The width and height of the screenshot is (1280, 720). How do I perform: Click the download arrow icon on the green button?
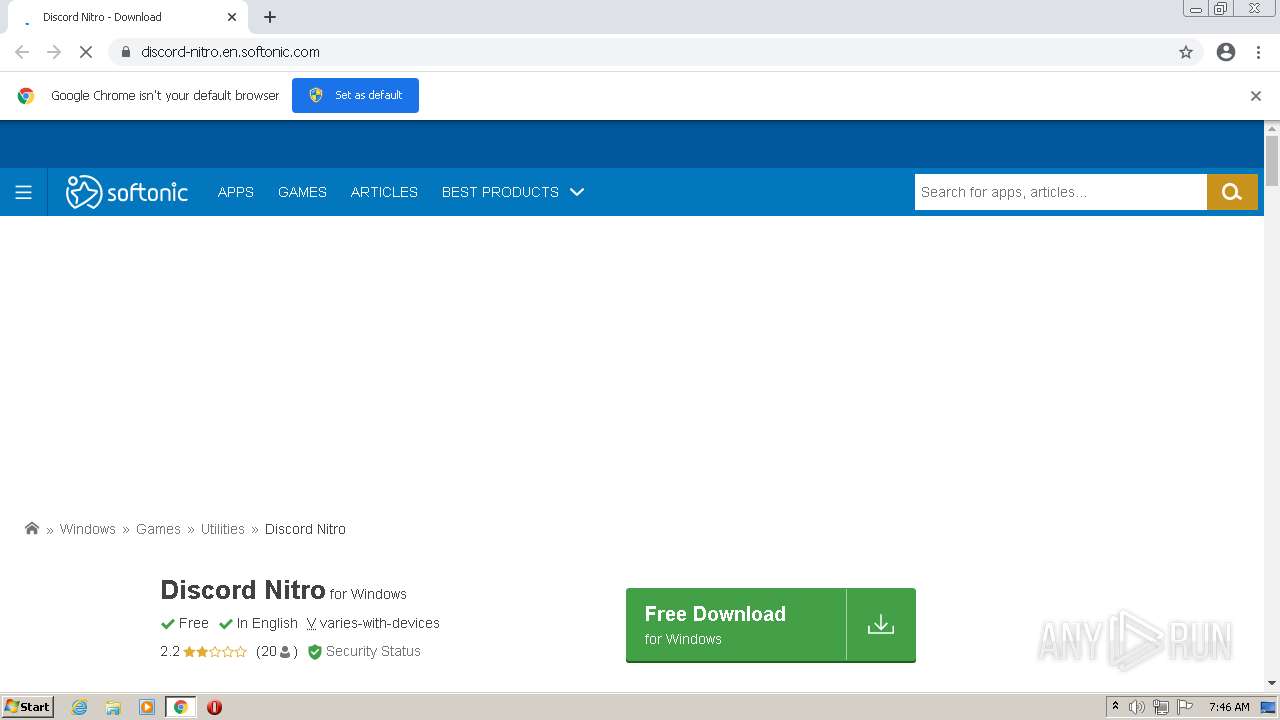click(x=880, y=624)
